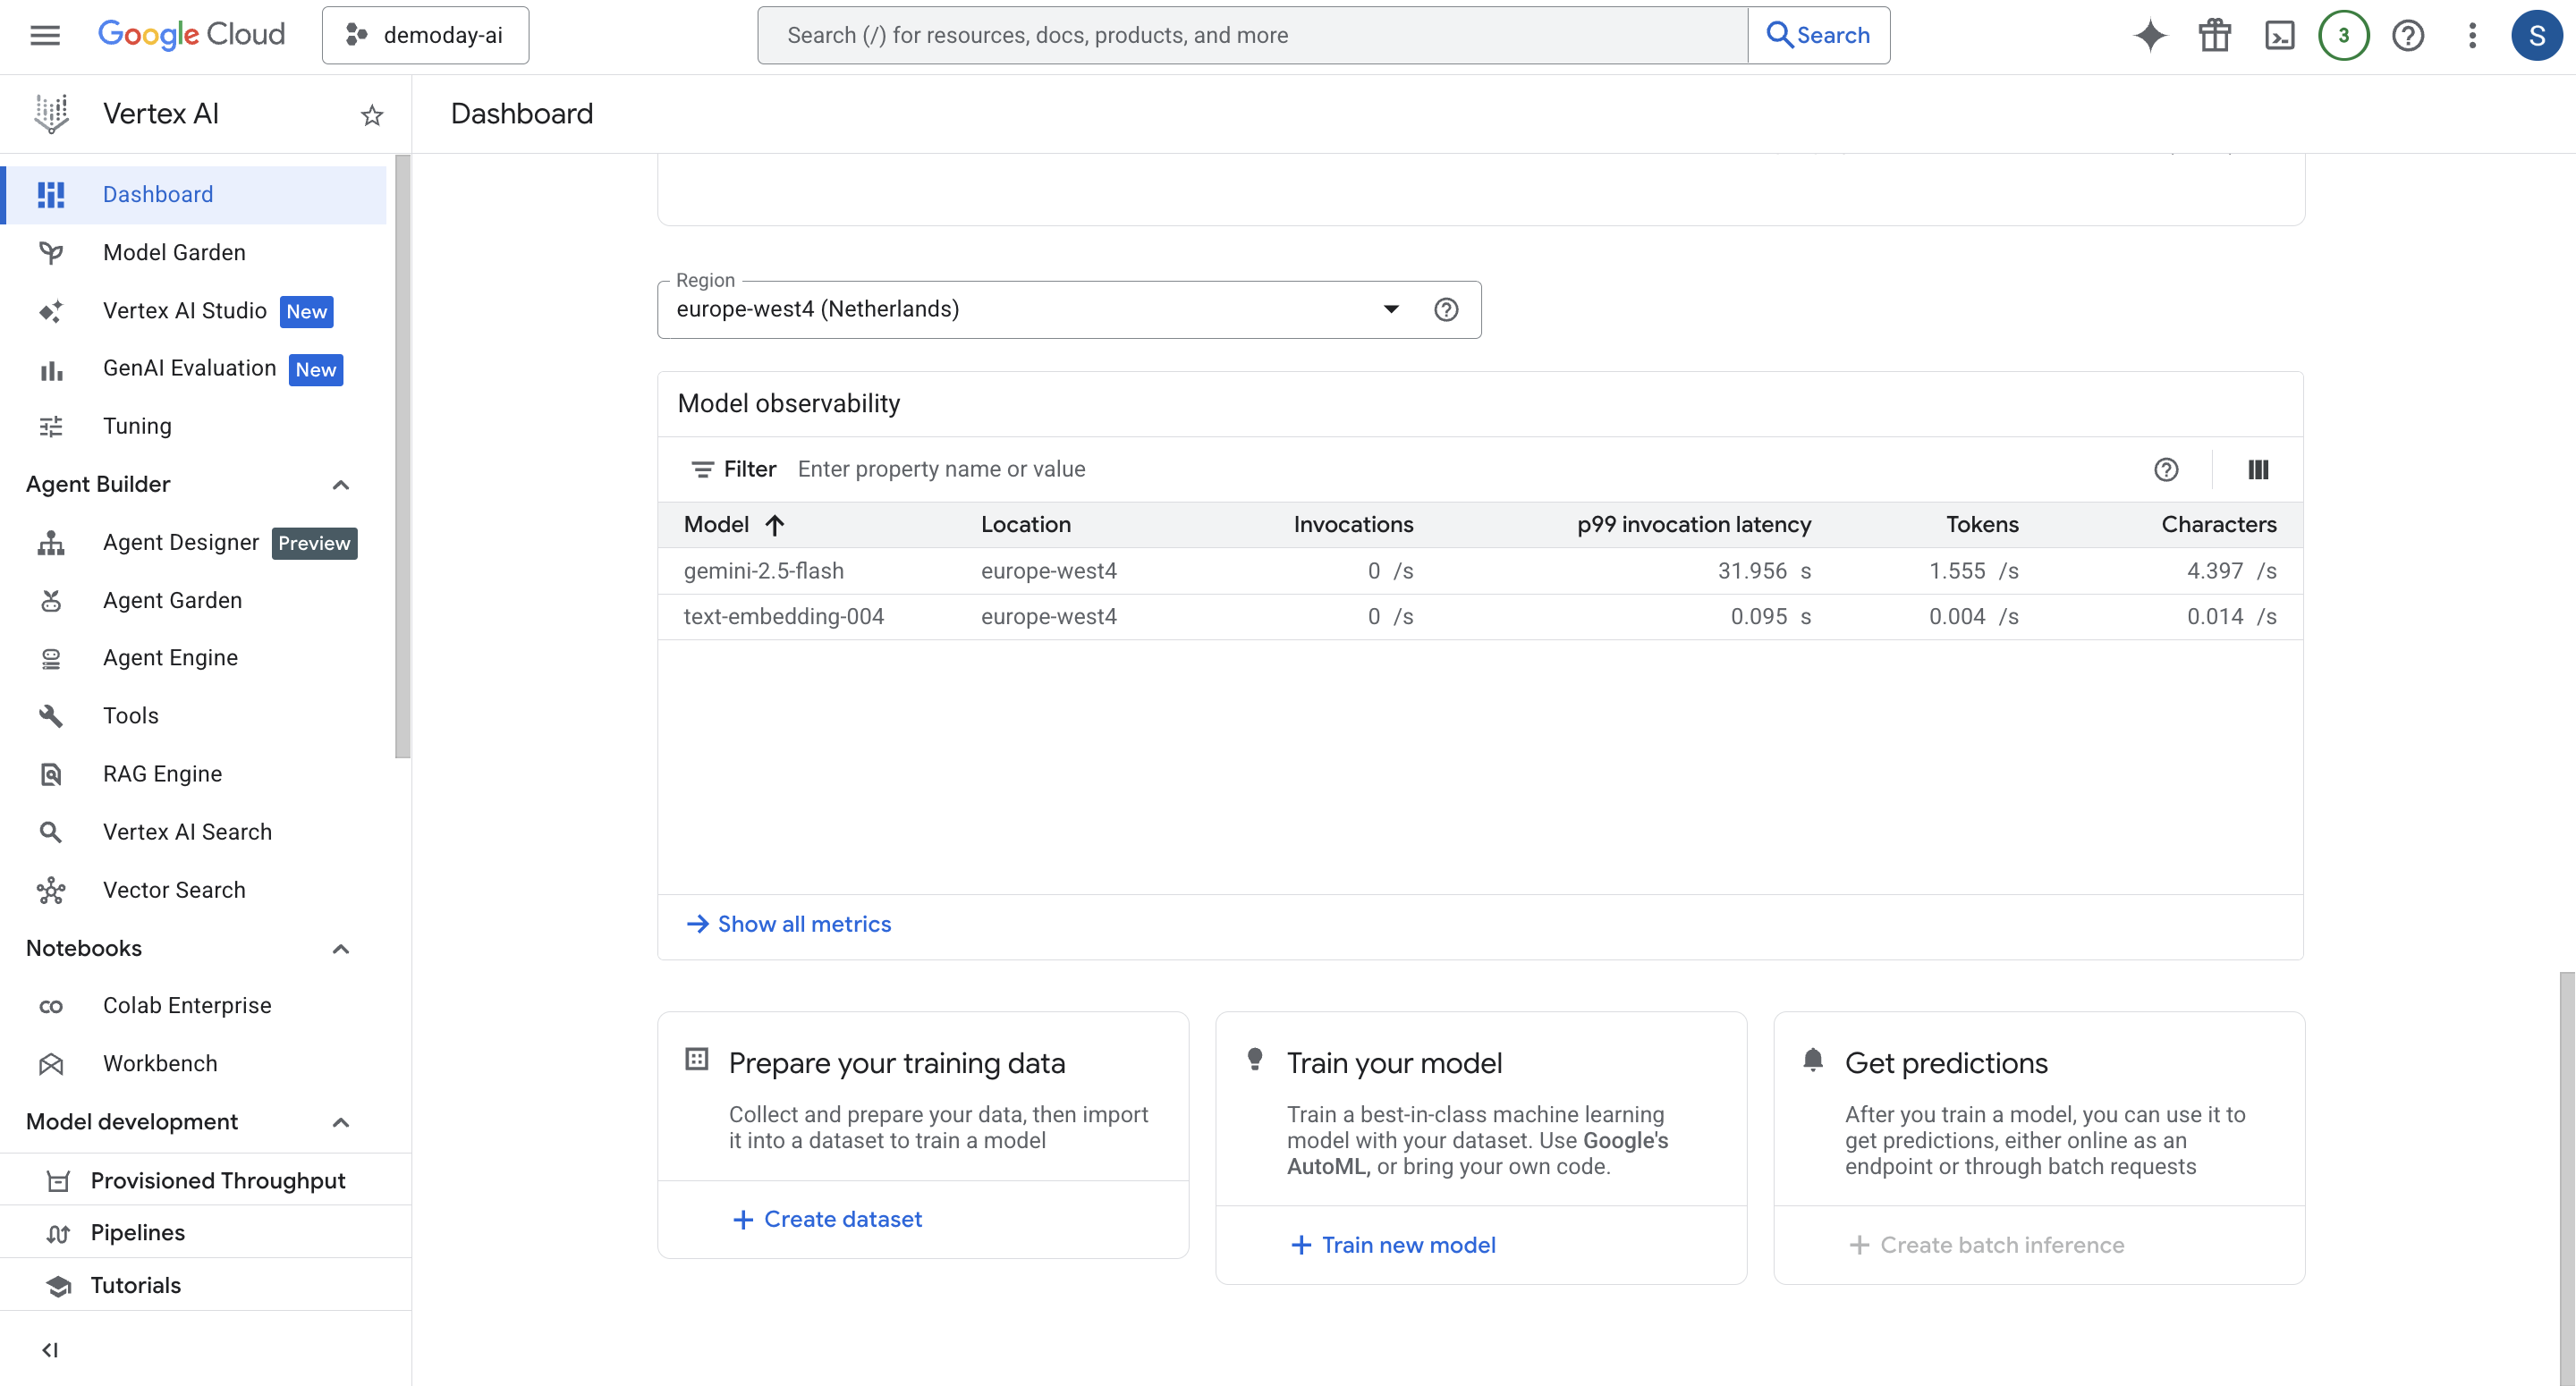
Task: Collapse the Notebooks section
Action: 340,948
